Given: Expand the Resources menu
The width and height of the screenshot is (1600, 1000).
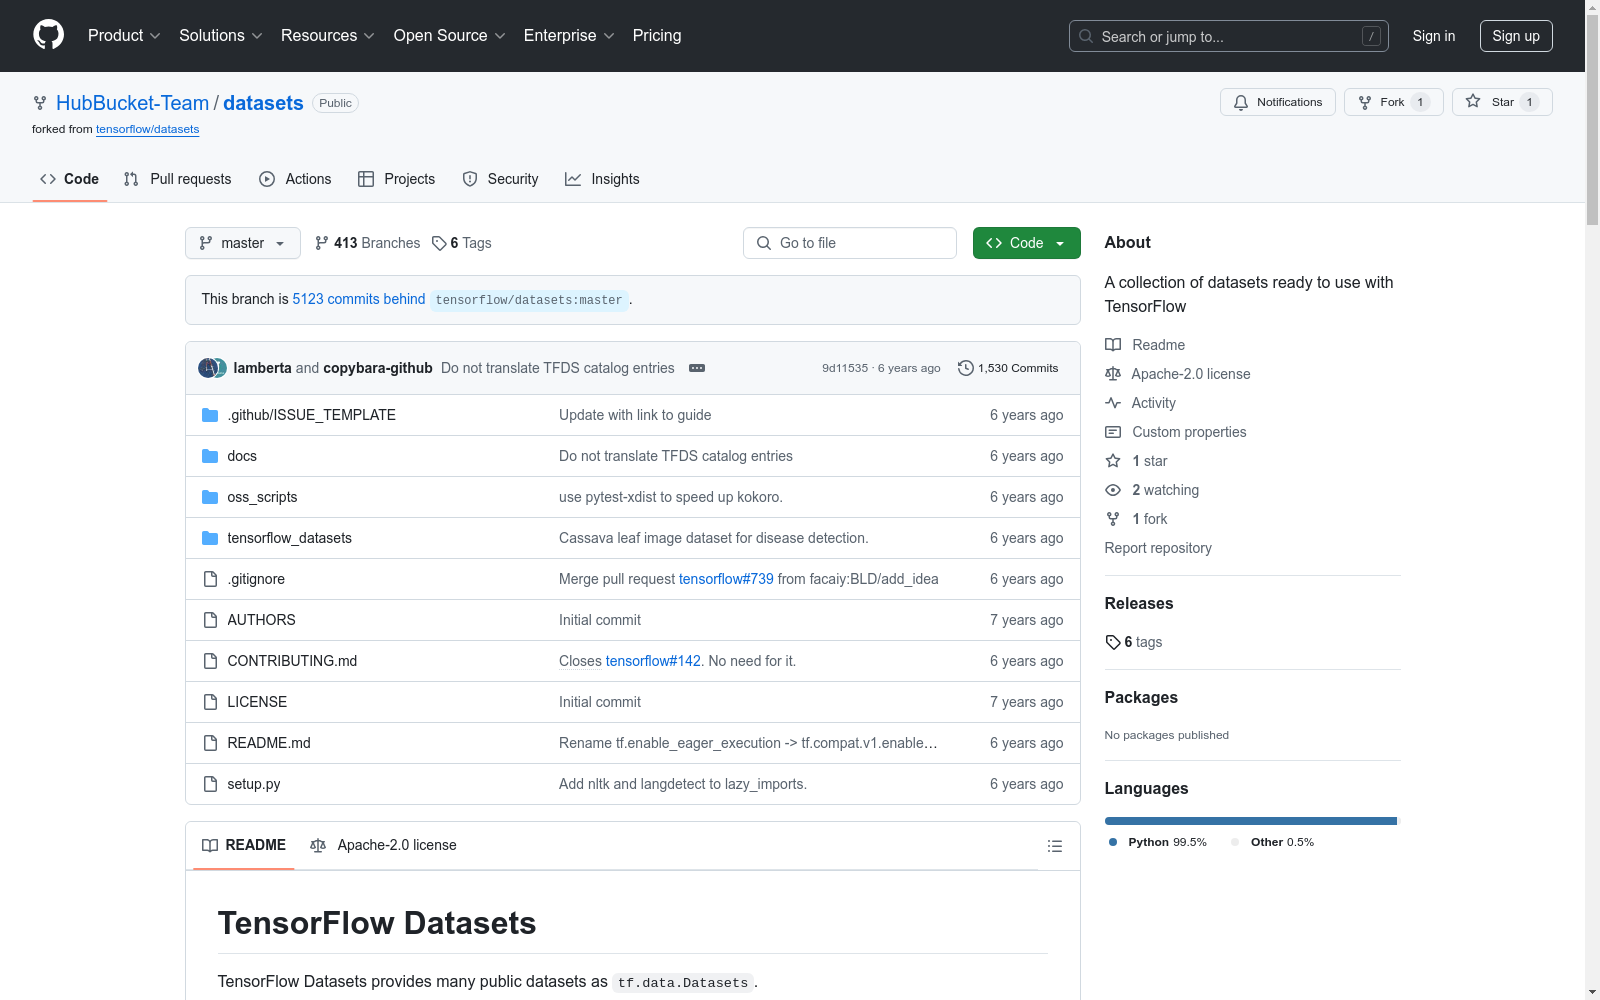Looking at the screenshot, I should tap(328, 35).
